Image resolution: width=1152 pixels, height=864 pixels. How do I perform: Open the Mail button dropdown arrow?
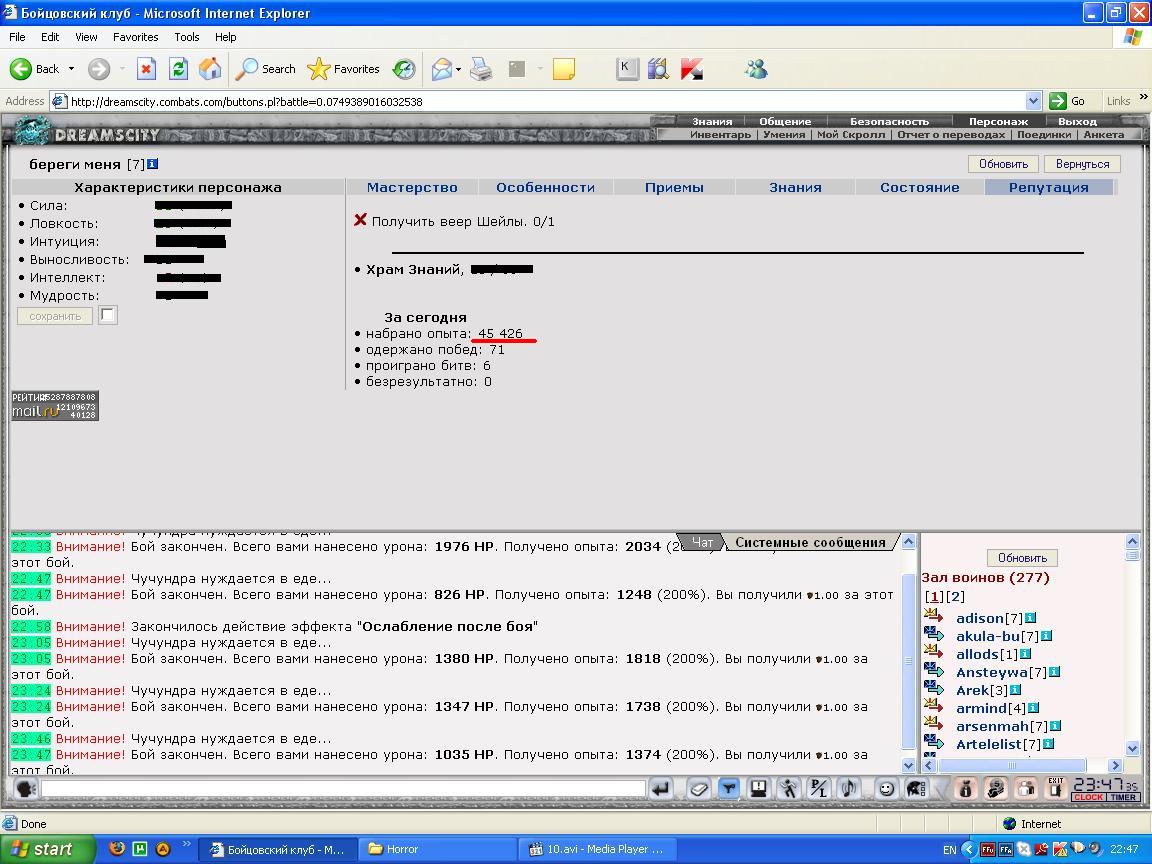458,70
